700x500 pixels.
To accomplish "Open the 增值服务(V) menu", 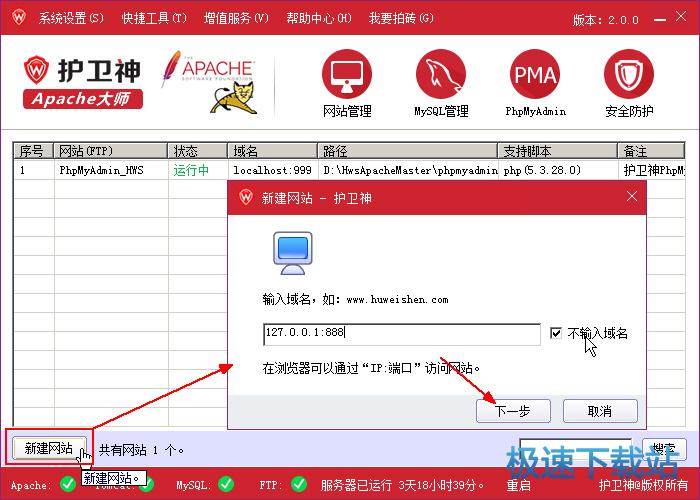I will (236, 18).
